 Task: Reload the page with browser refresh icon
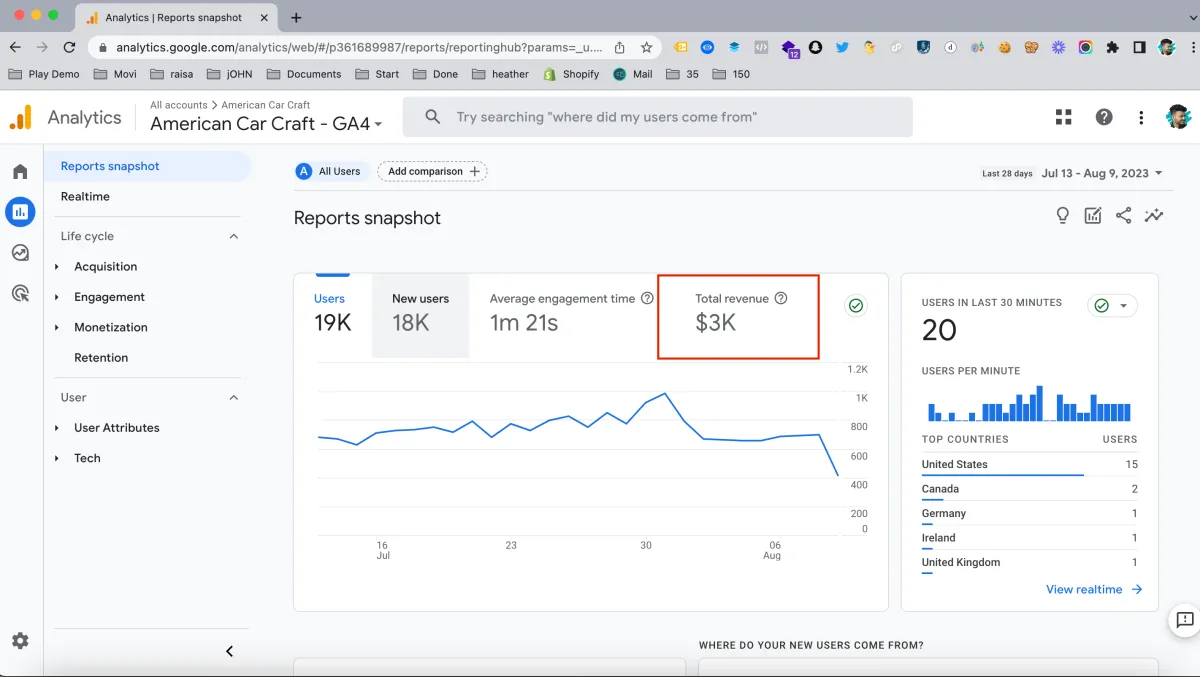(69, 47)
